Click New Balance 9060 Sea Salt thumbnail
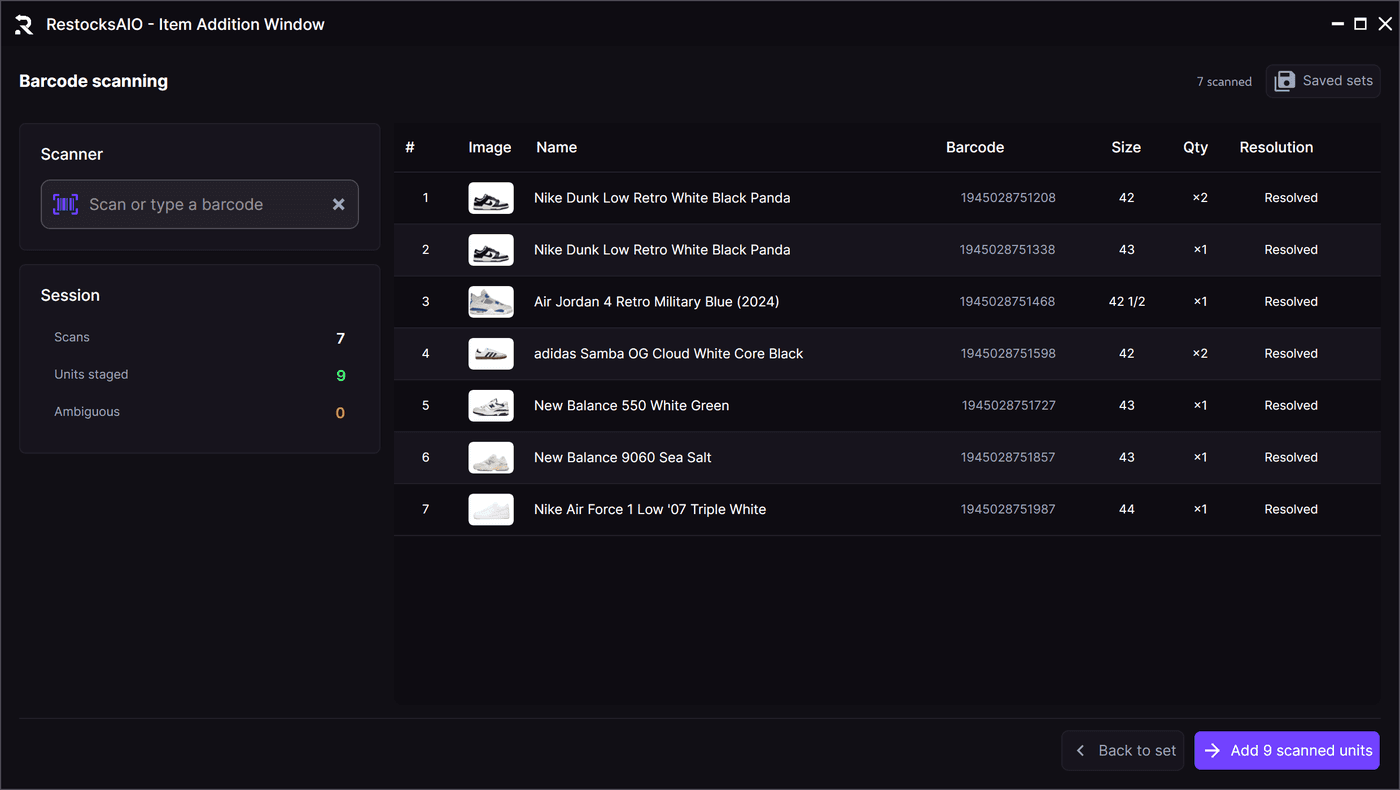The height and width of the screenshot is (790, 1400). click(491, 458)
